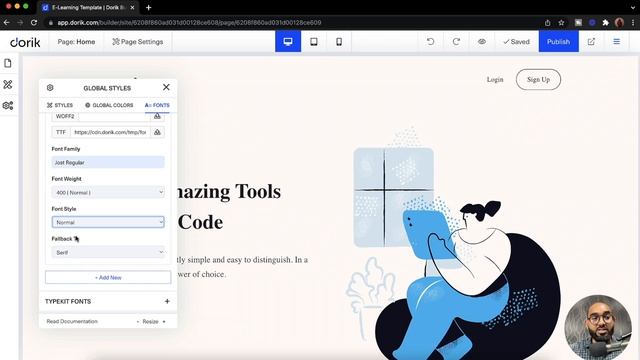Click the redo arrow icon

456,42
